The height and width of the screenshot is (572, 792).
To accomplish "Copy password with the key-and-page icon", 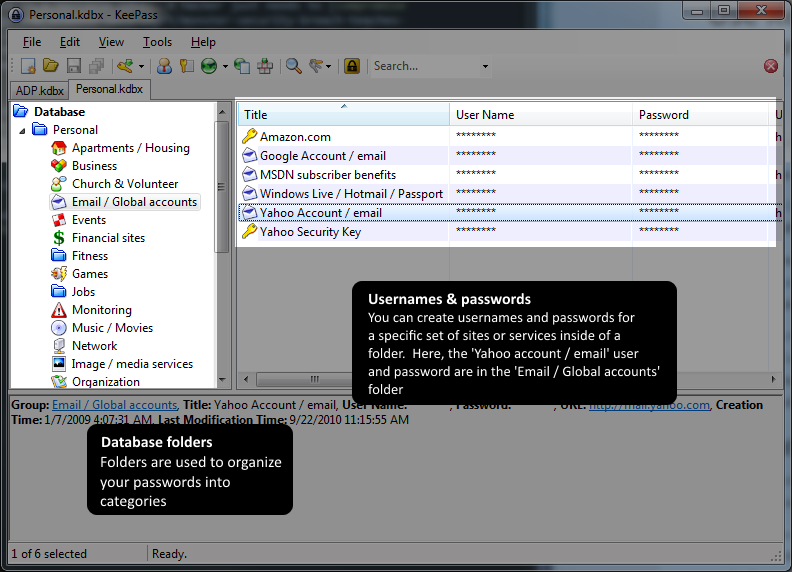I will [186, 66].
